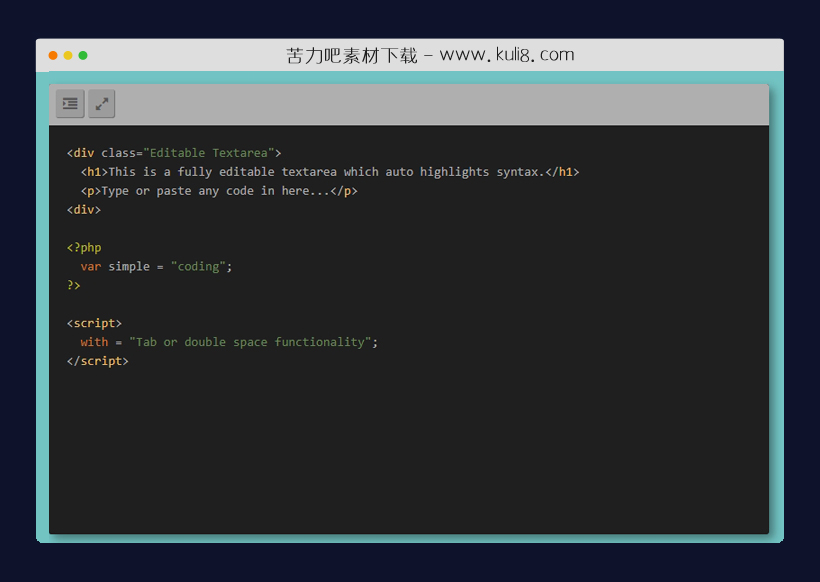
Task: Place cursor in "Editable Textarea" class string
Action: [209, 153]
